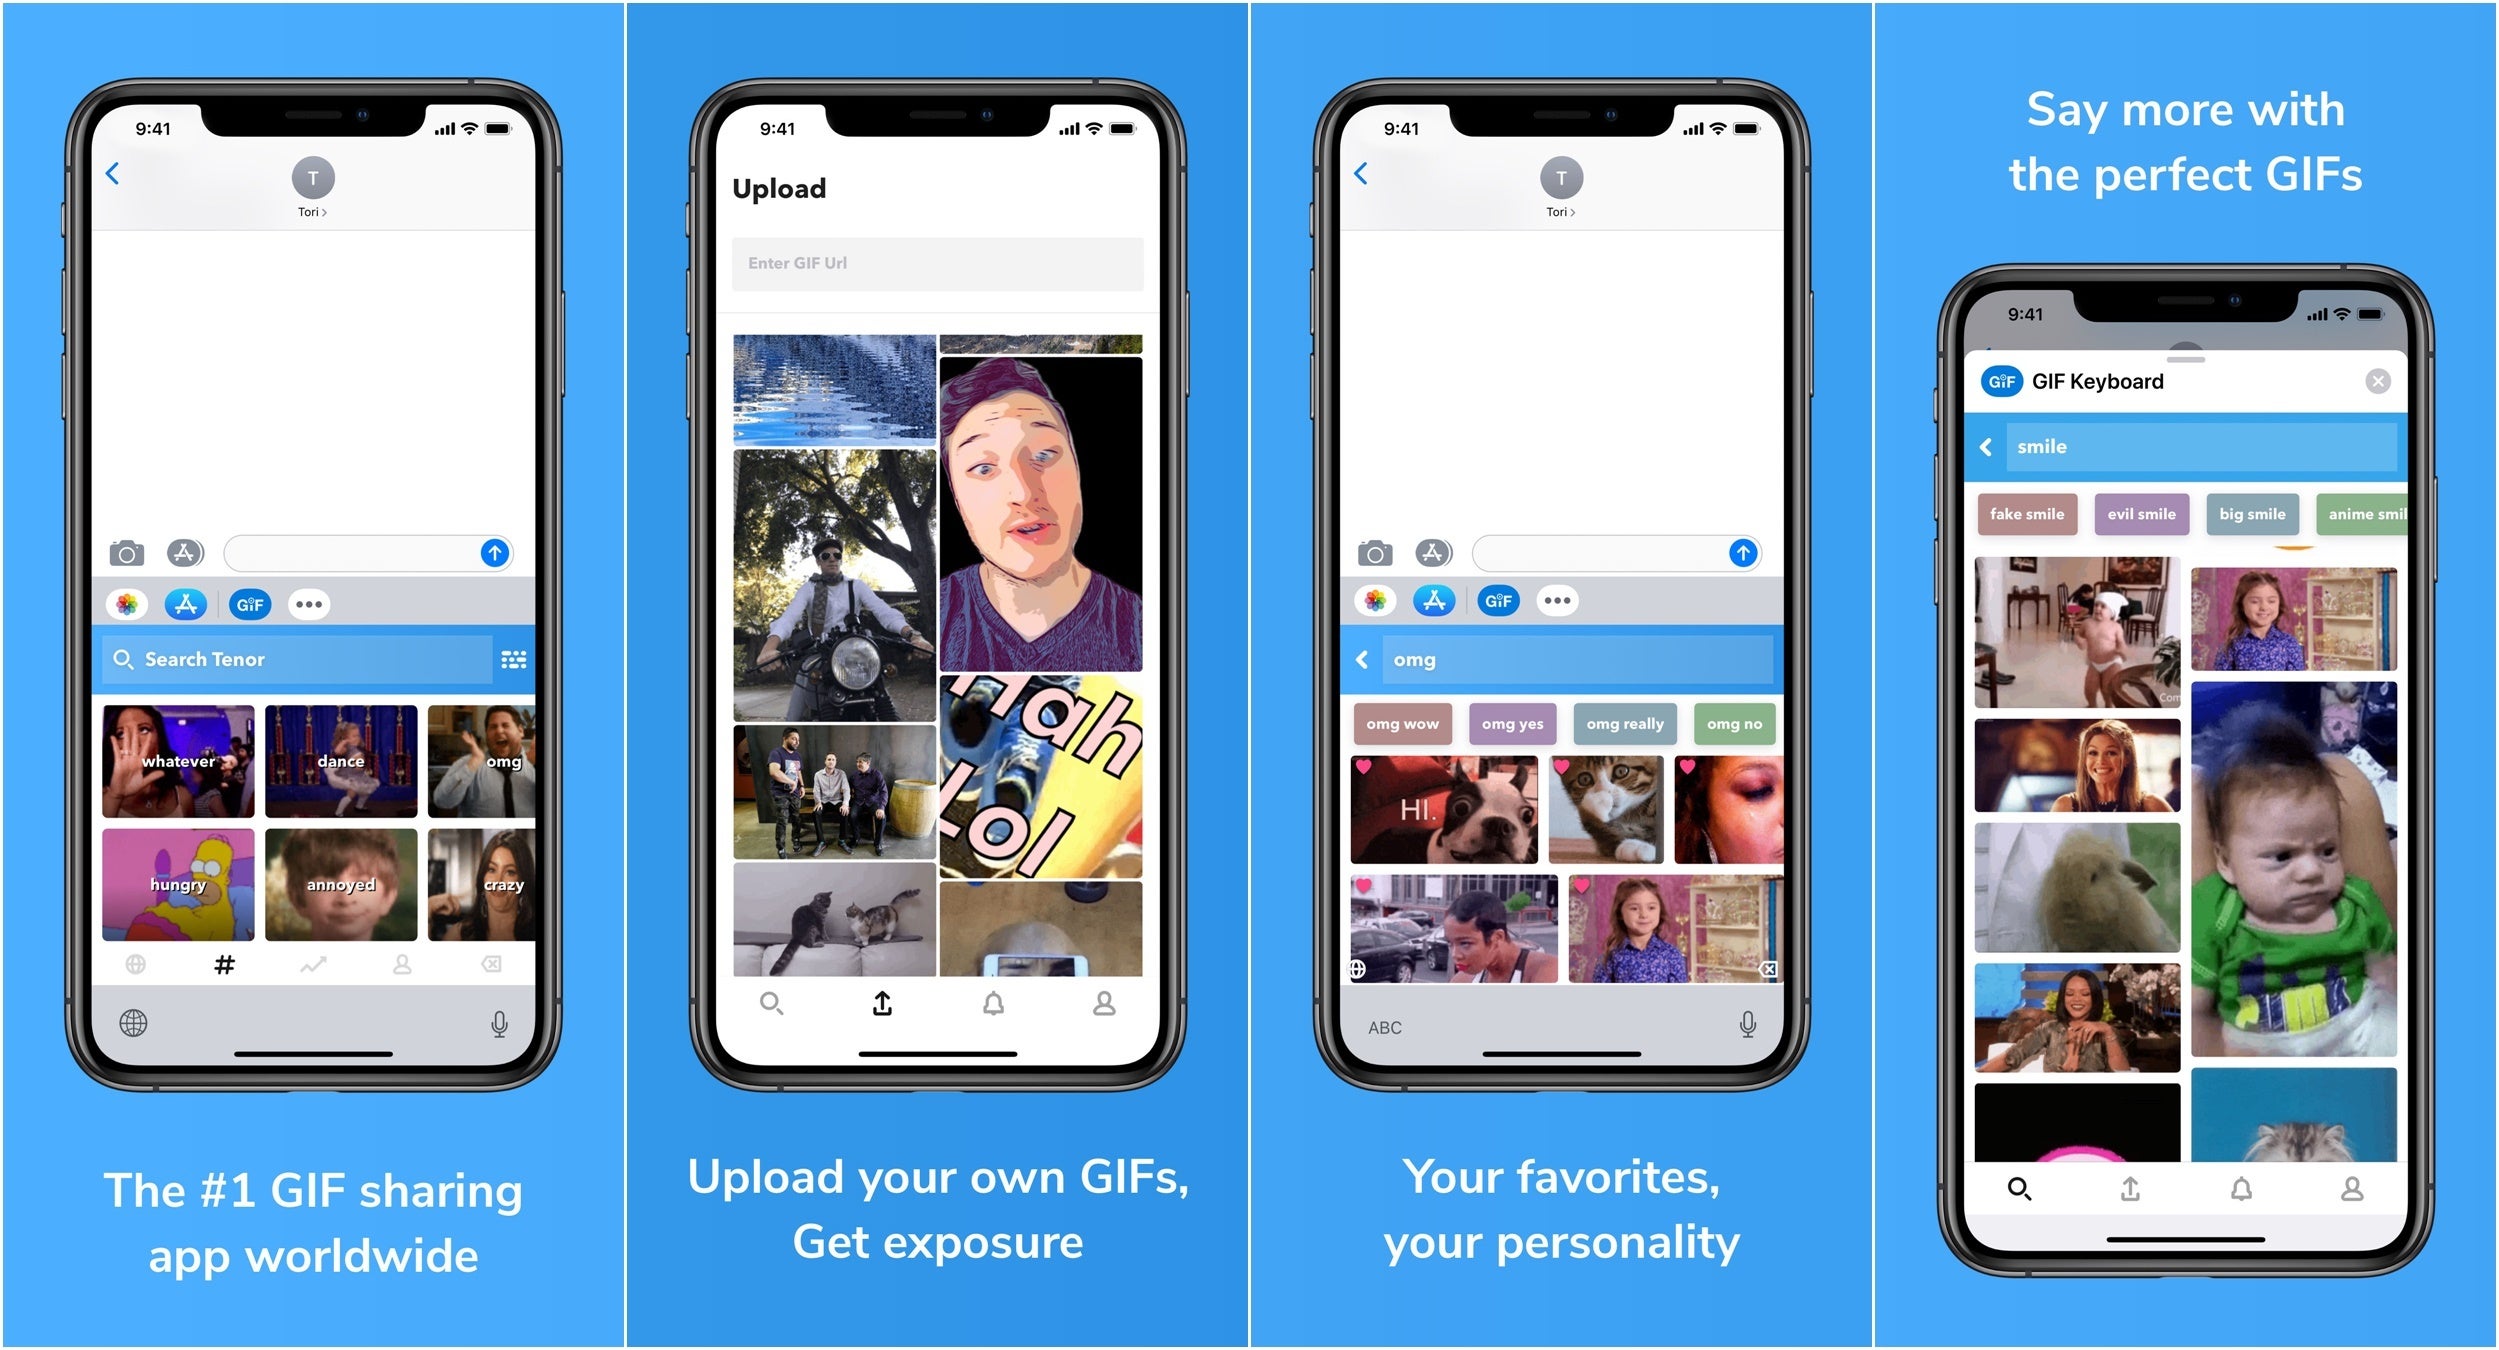Select the 'omg no' filter tab
The height and width of the screenshot is (1350, 2499).
click(1736, 723)
